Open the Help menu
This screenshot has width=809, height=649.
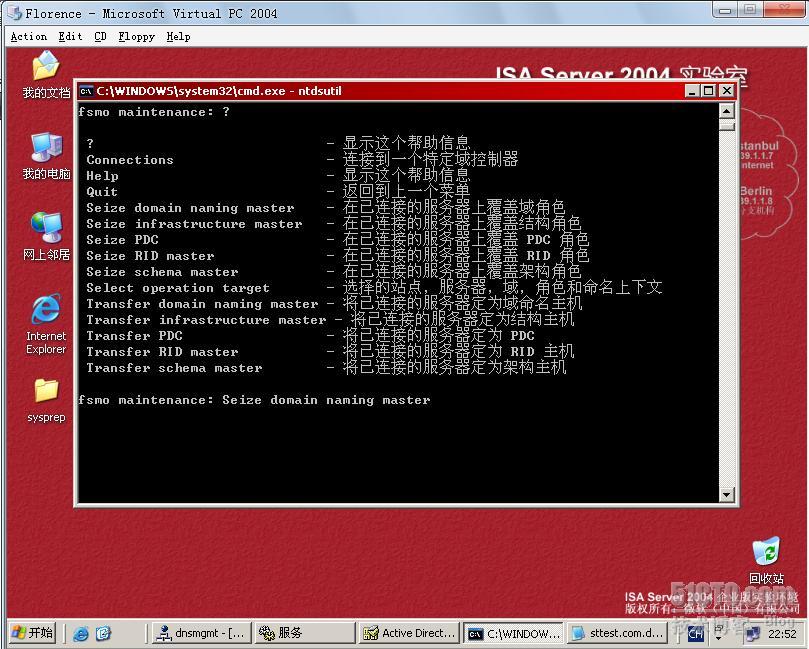click(178, 37)
